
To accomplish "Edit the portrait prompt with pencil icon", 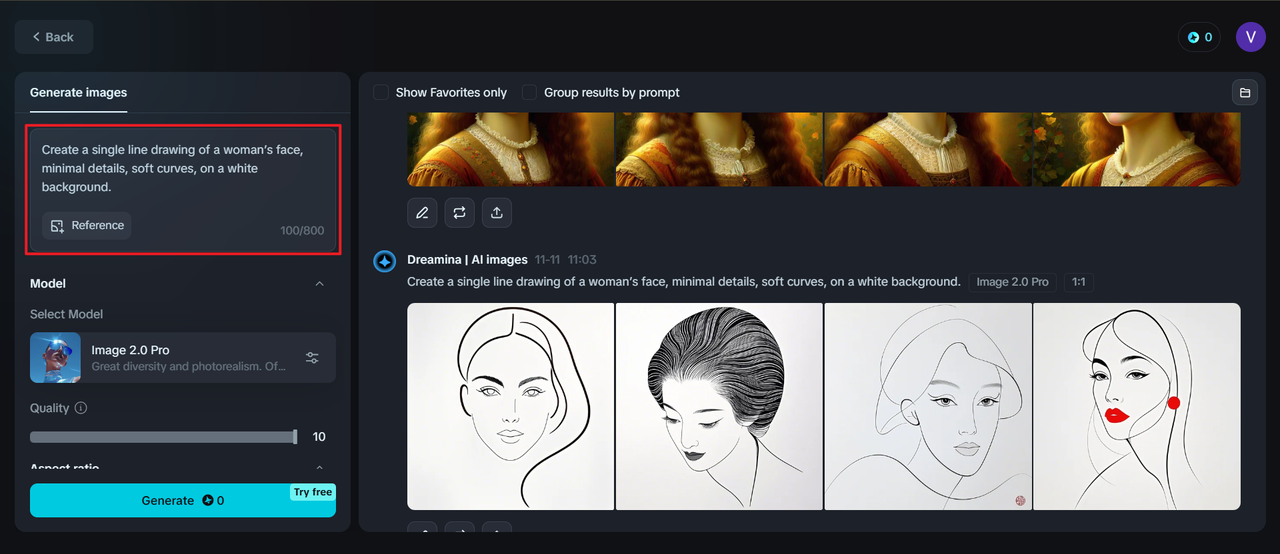I will click(422, 212).
